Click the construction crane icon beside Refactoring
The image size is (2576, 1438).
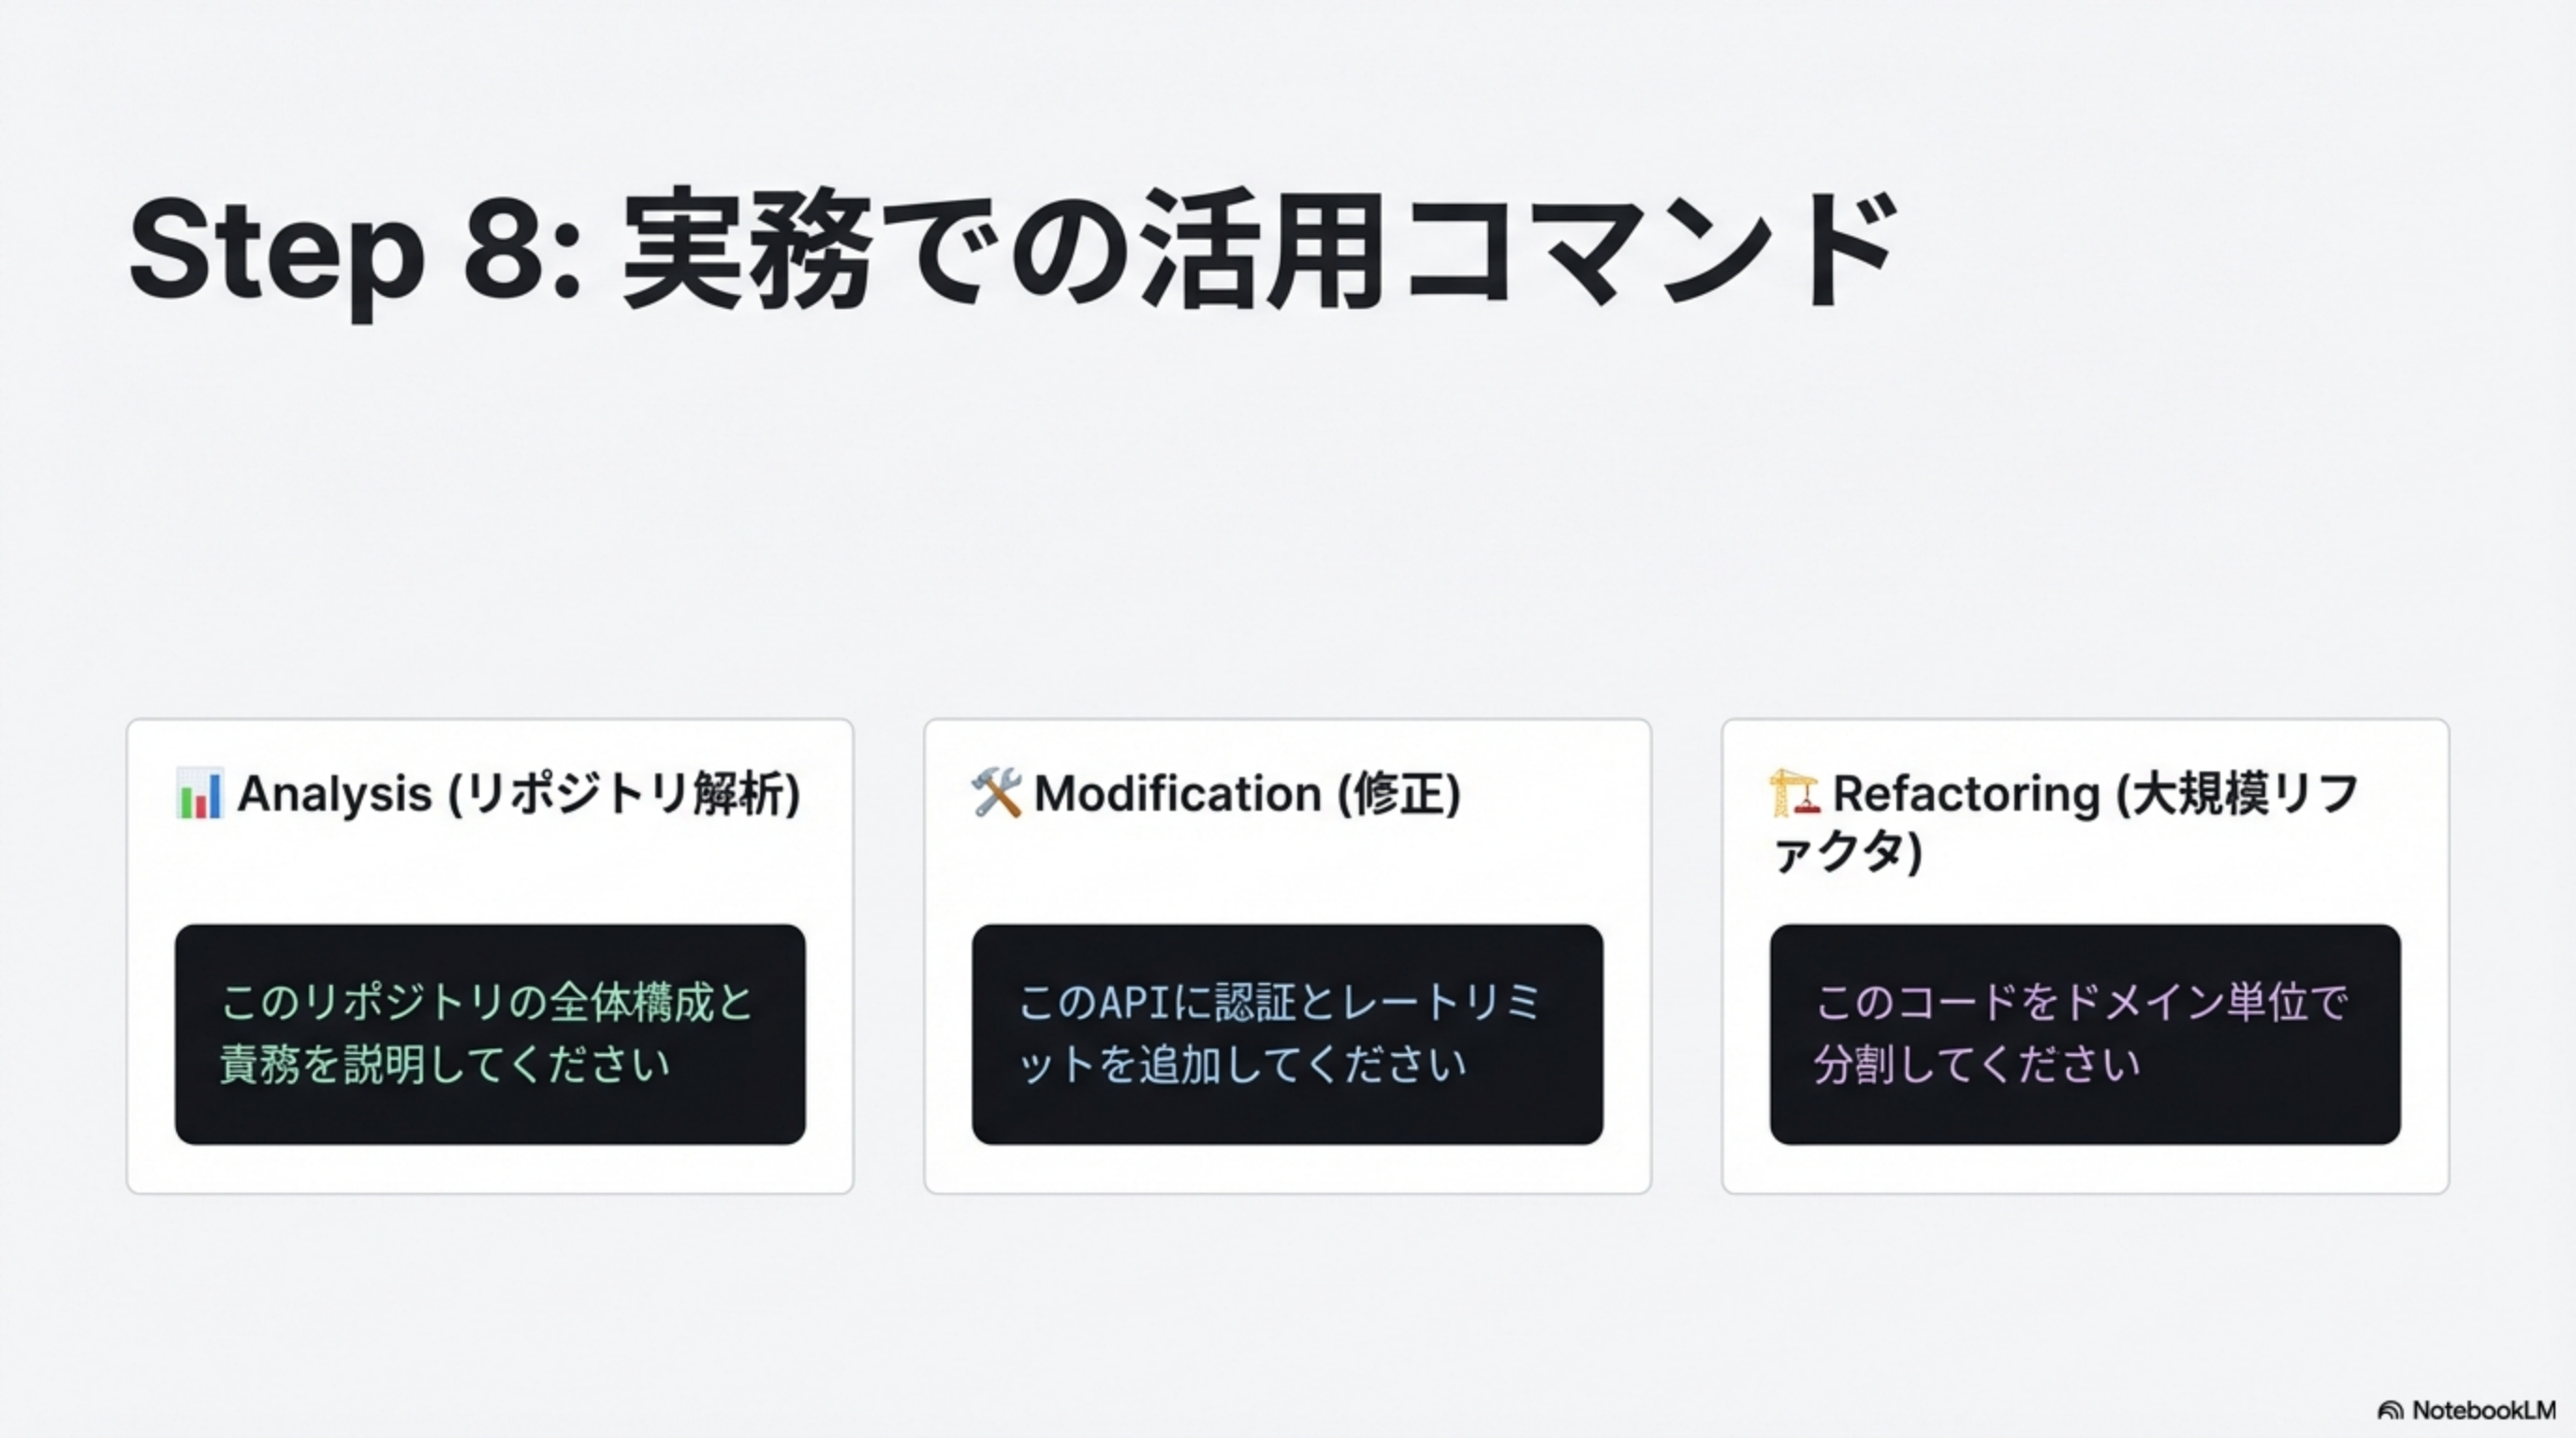pyautogui.click(x=1794, y=793)
